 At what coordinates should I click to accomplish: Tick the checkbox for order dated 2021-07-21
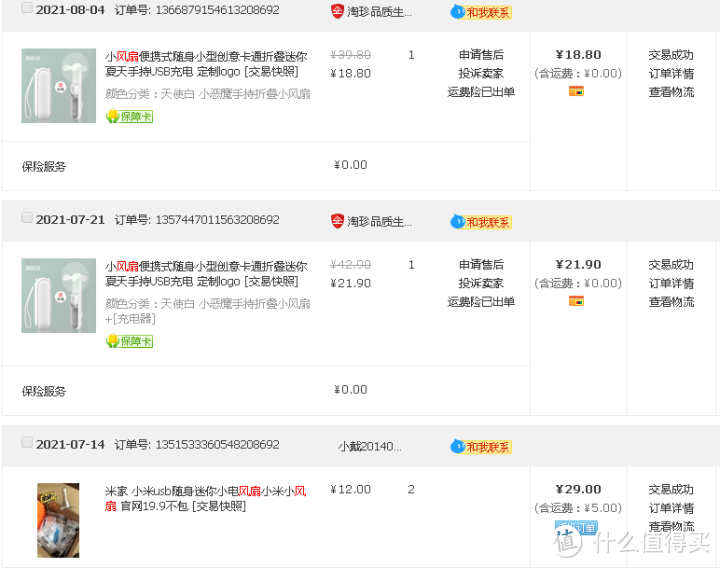coord(27,217)
